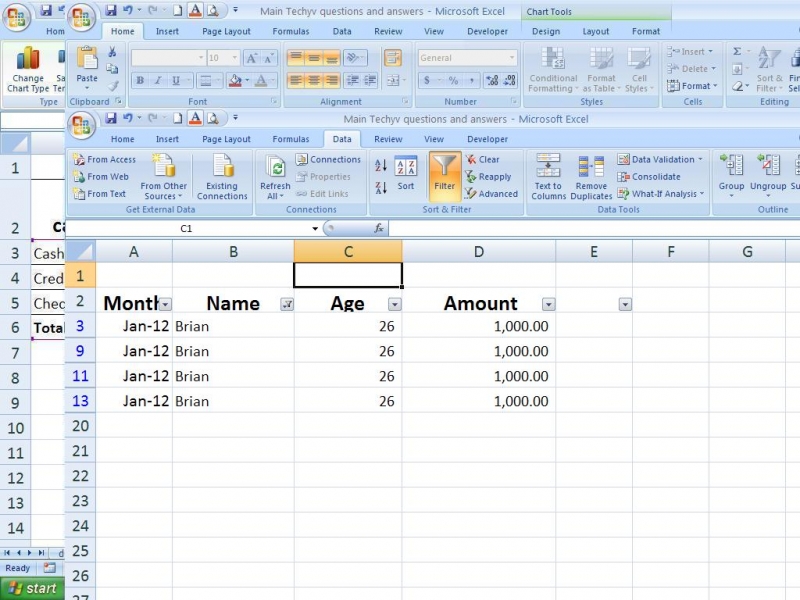Click the Paste icon on the Home ribbon
This screenshot has height=600, width=800.
point(87,65)
